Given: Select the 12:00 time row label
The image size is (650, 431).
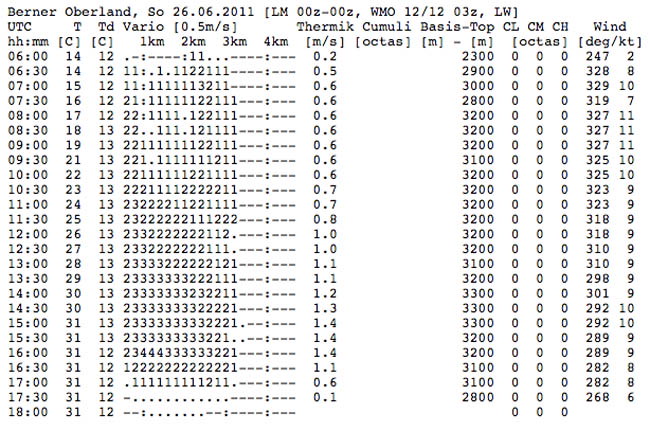Looking at the screenshot, I should tap(28, 234).
